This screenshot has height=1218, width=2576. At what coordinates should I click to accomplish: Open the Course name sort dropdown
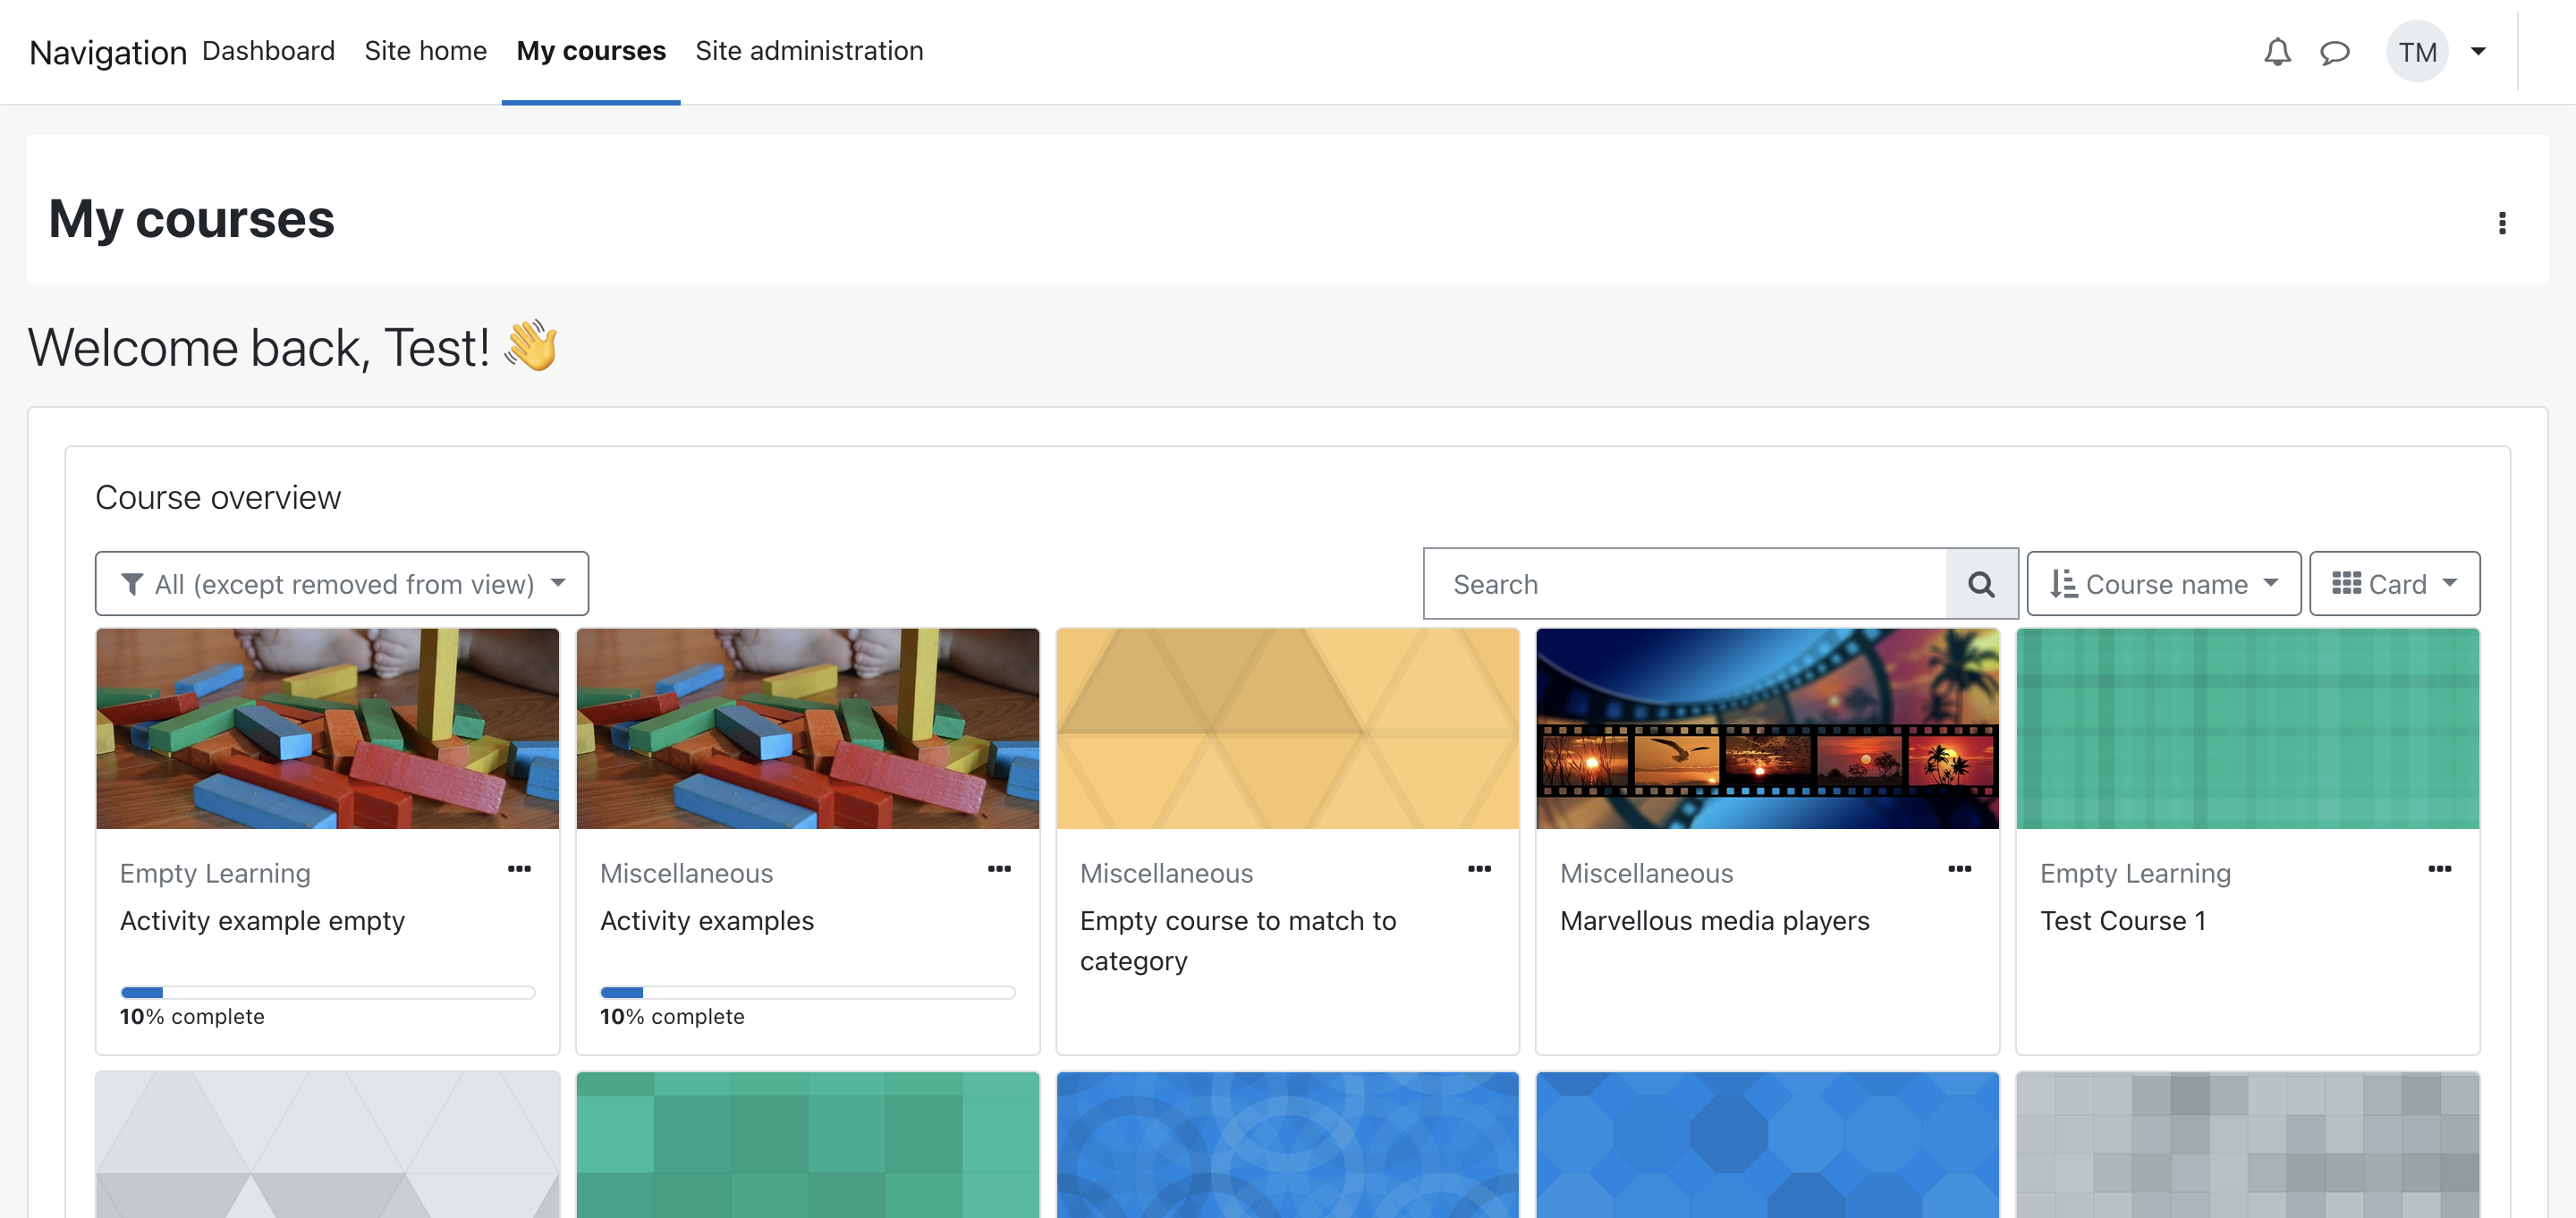pyautogui.click(x=2164, y=584)
